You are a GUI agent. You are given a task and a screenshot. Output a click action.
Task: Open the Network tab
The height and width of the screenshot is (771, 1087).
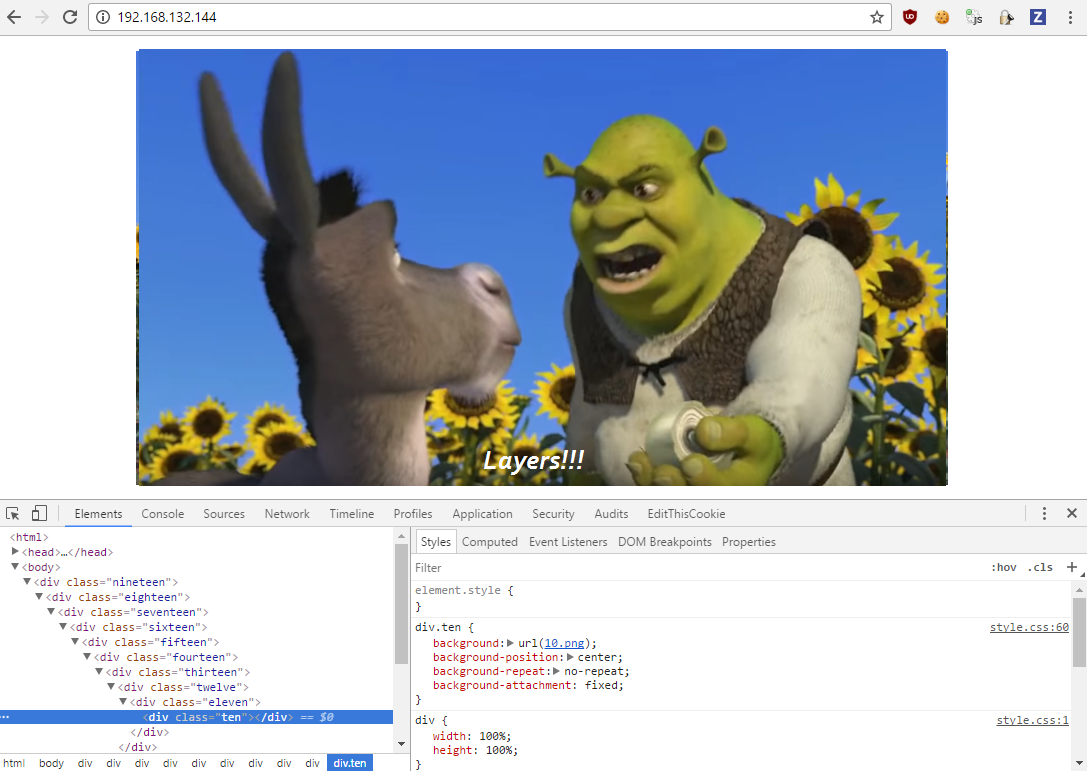(287, 514)
